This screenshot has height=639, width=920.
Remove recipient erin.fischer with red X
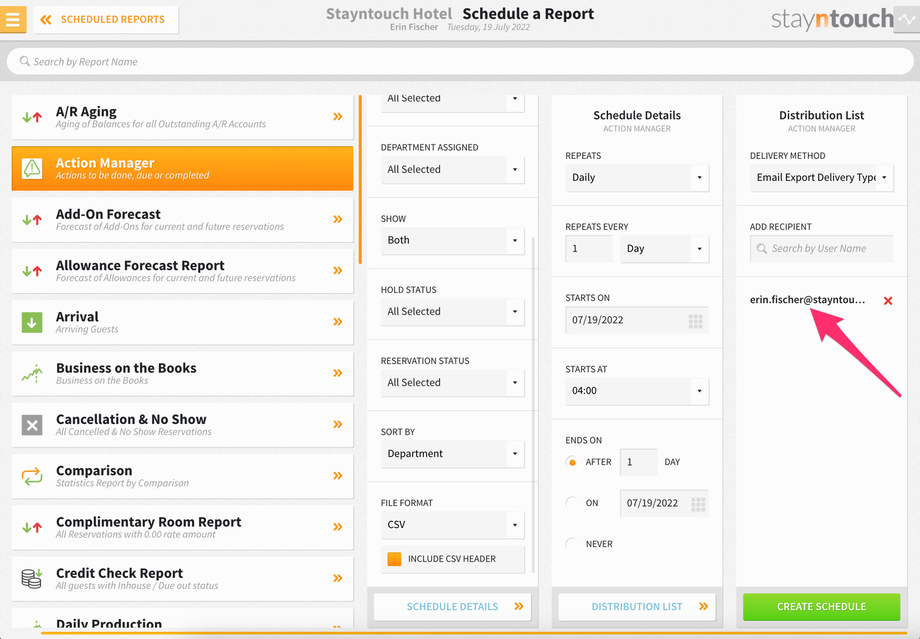click(x=888, y=300)
